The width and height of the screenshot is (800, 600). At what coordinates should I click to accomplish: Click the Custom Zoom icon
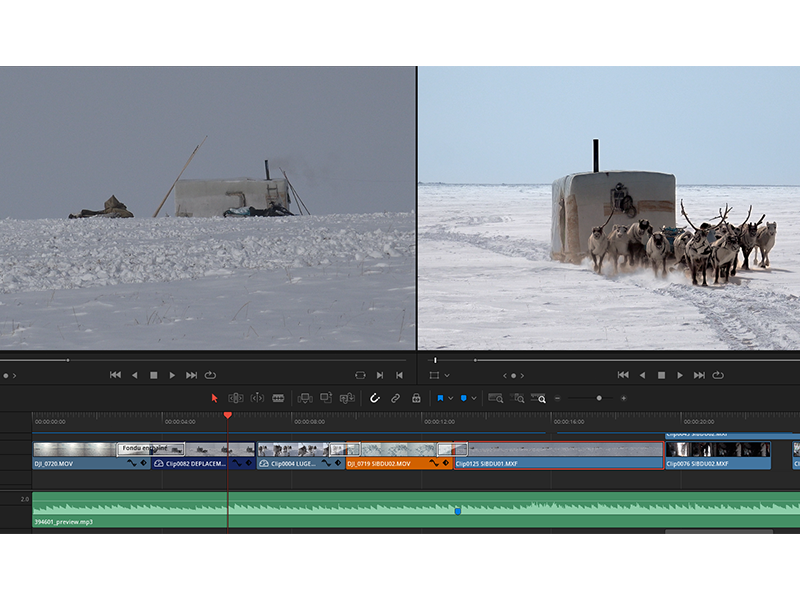[538, 398]
